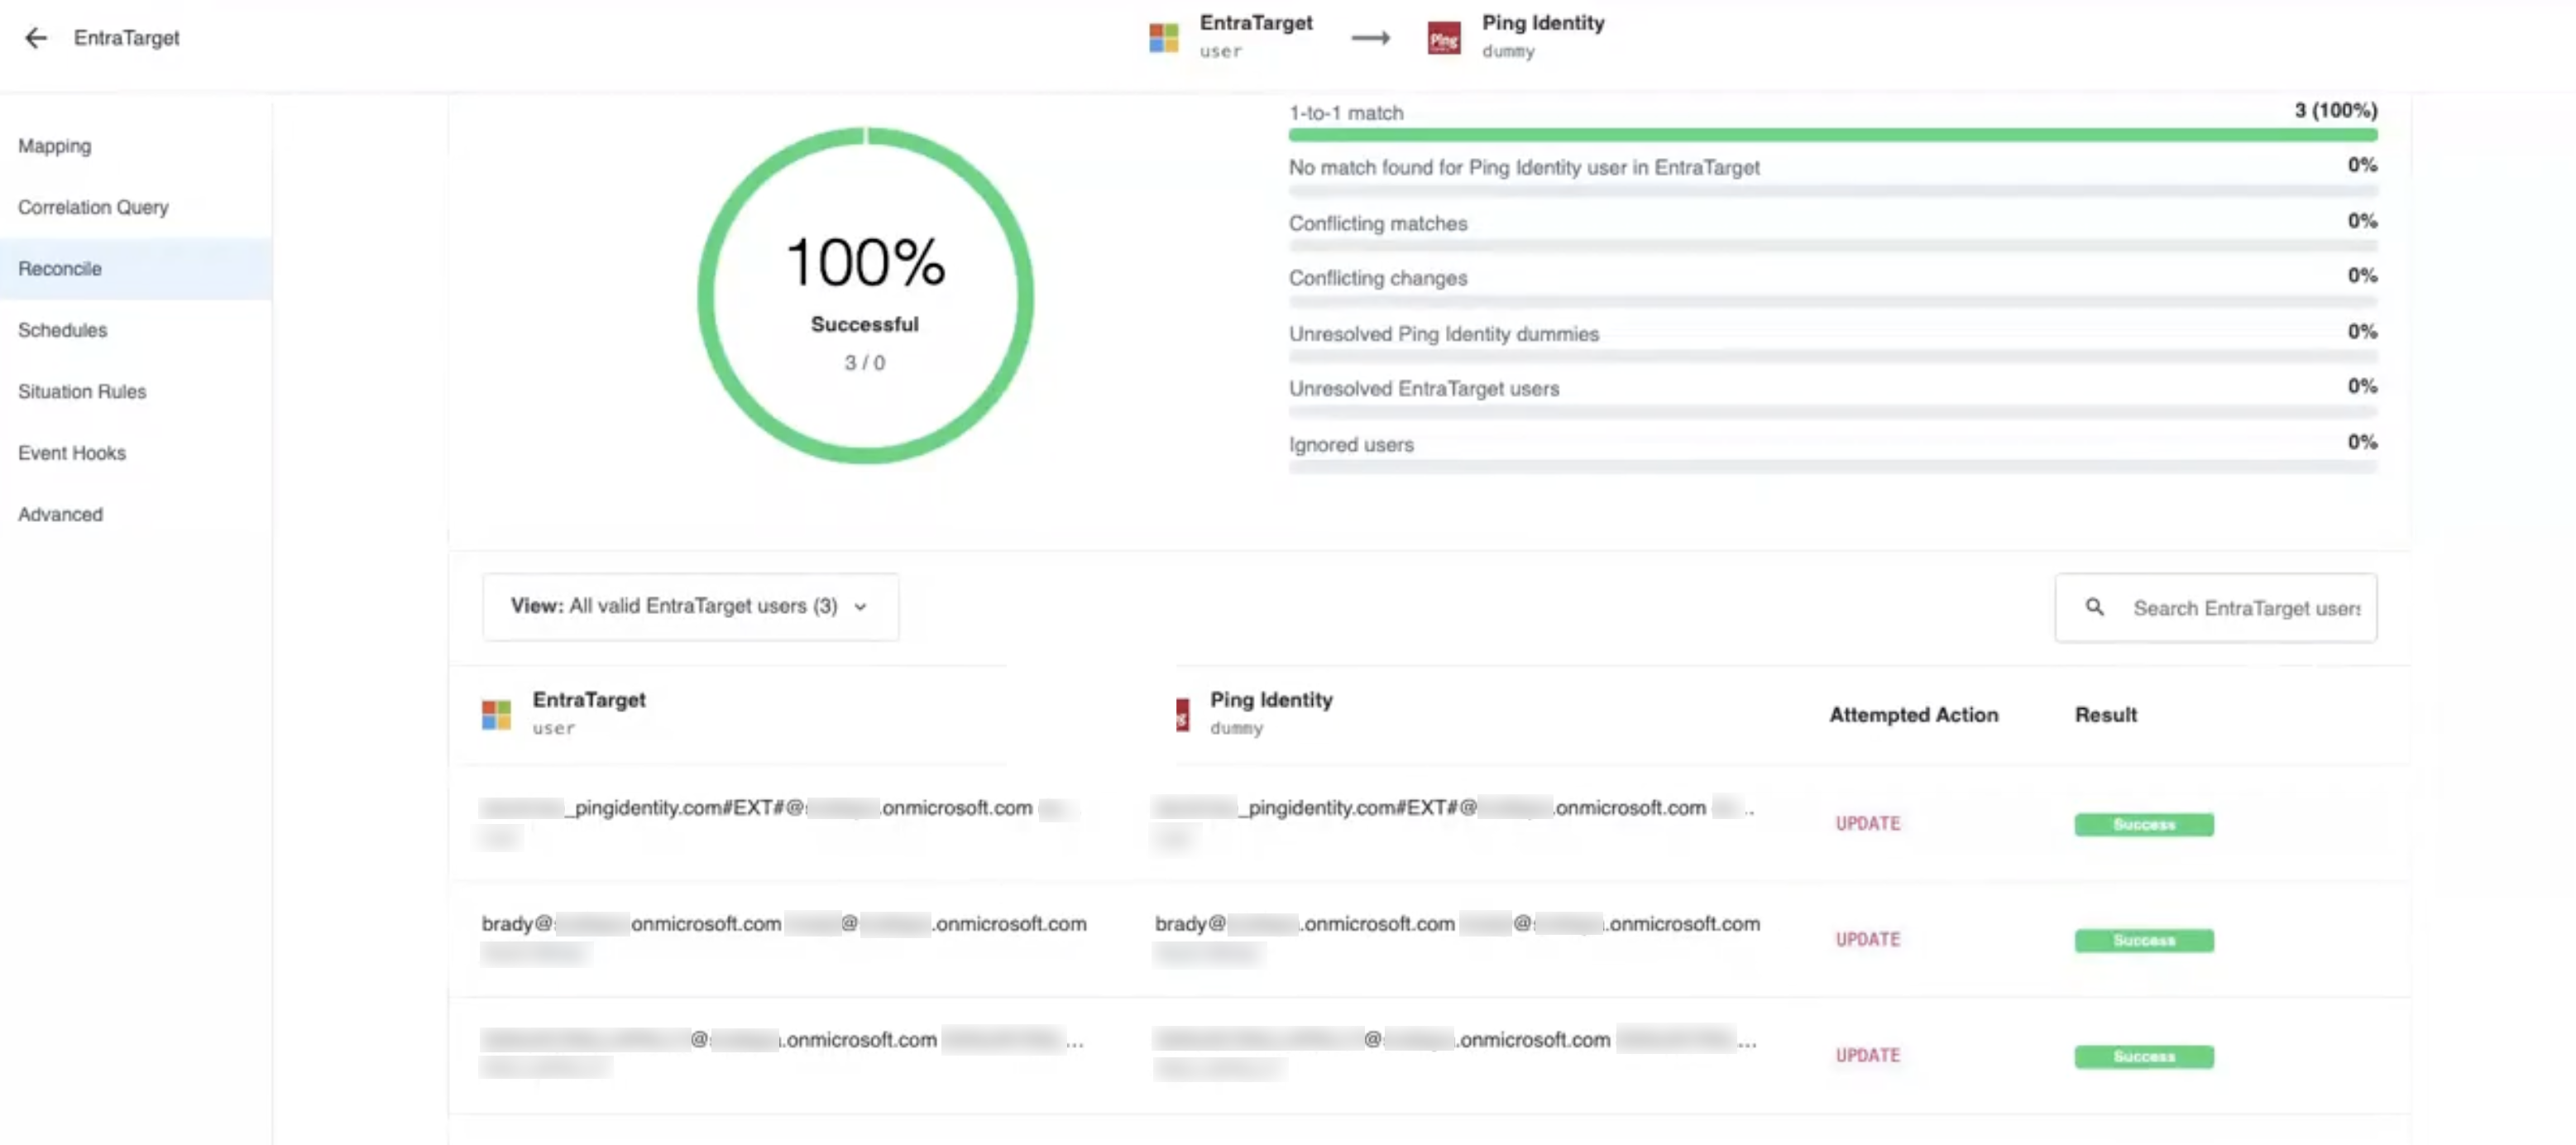2576x1145 pixels.
Task: Go back using the arrow icon
Action: 36,38
